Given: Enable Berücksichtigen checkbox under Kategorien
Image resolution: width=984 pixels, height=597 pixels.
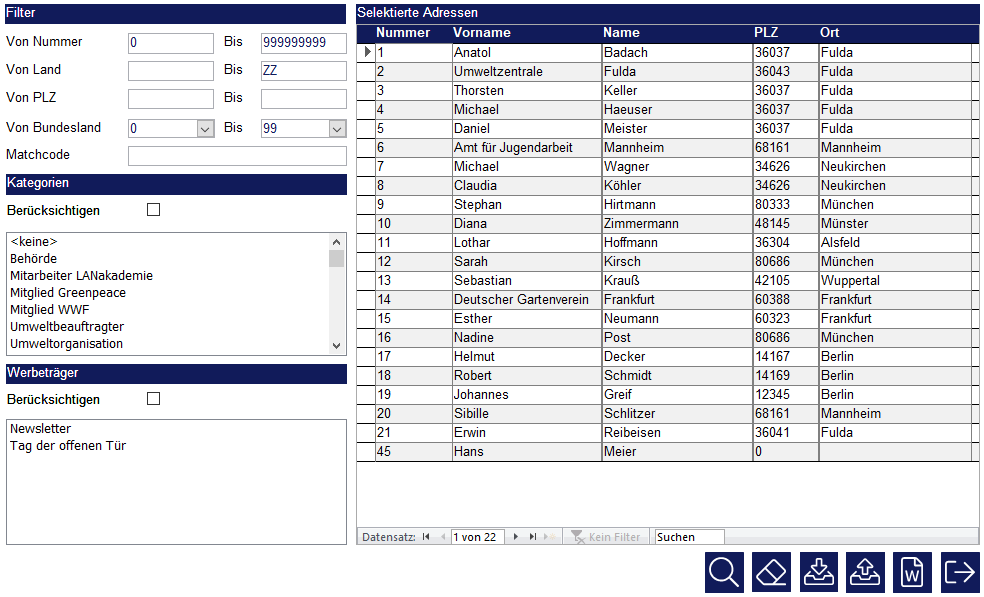Looking at the screenshot, I should point(153,210).
